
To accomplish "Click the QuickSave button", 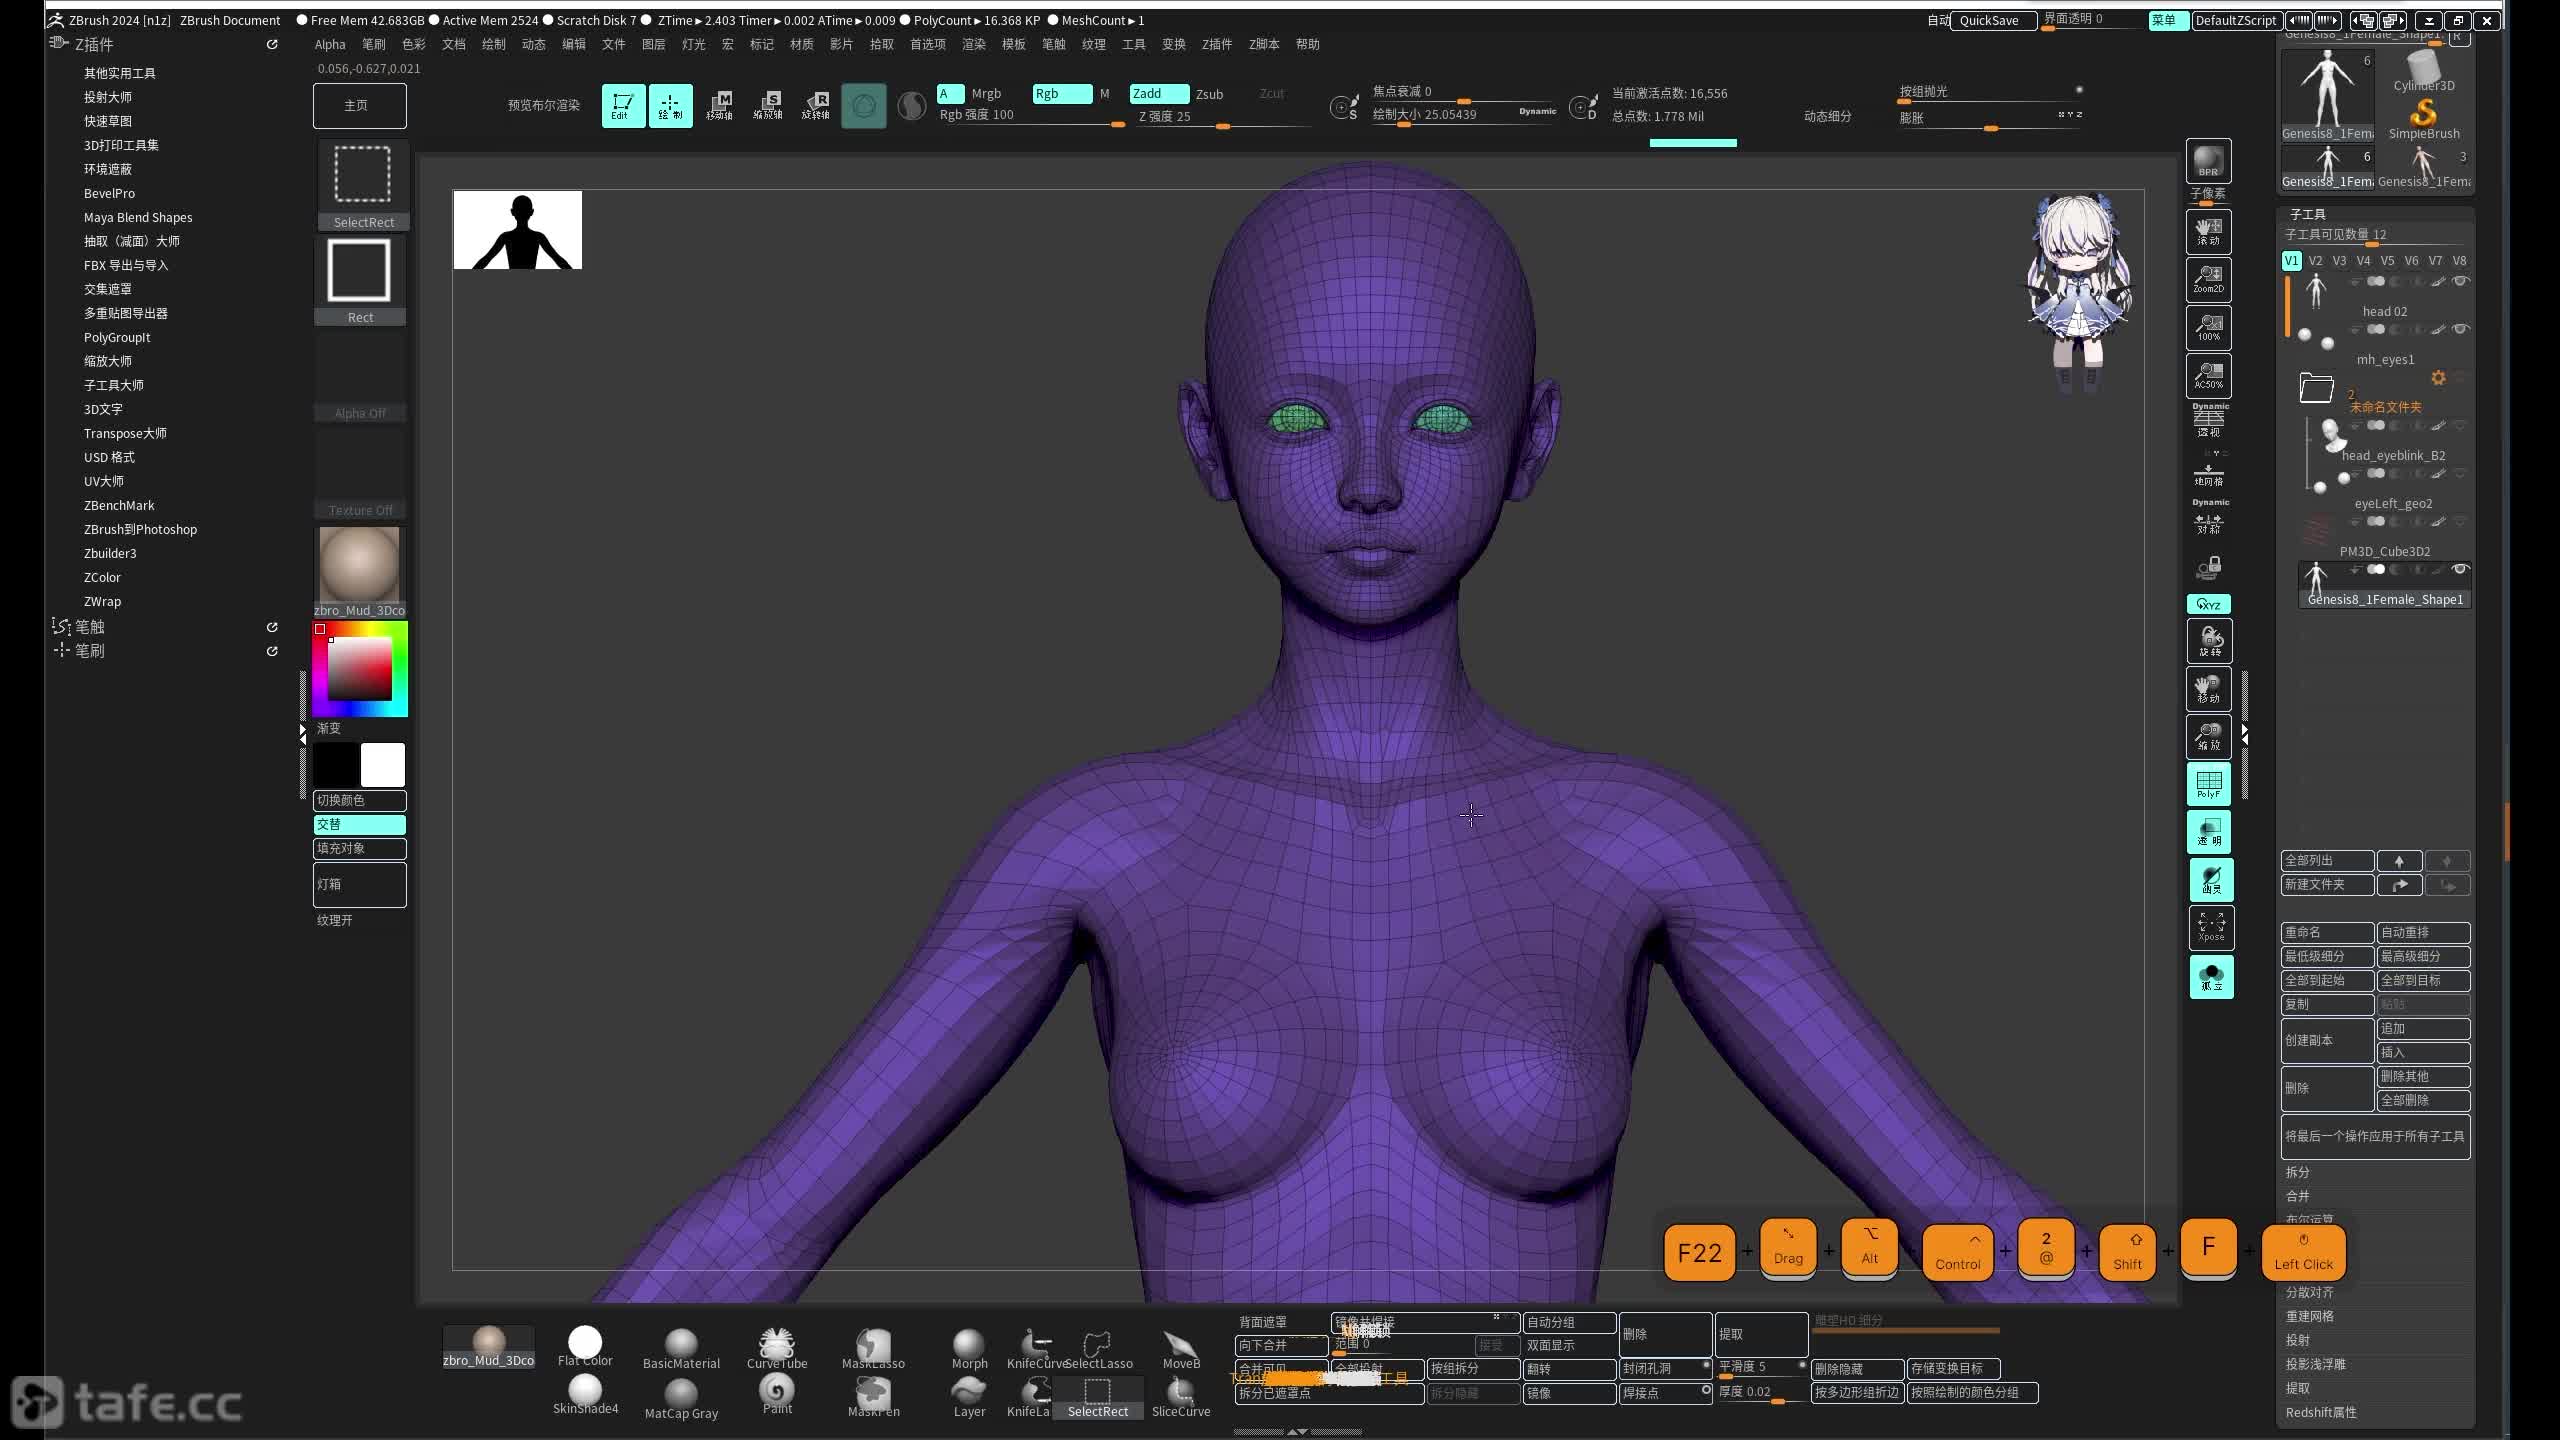I will coord(1994,20).
